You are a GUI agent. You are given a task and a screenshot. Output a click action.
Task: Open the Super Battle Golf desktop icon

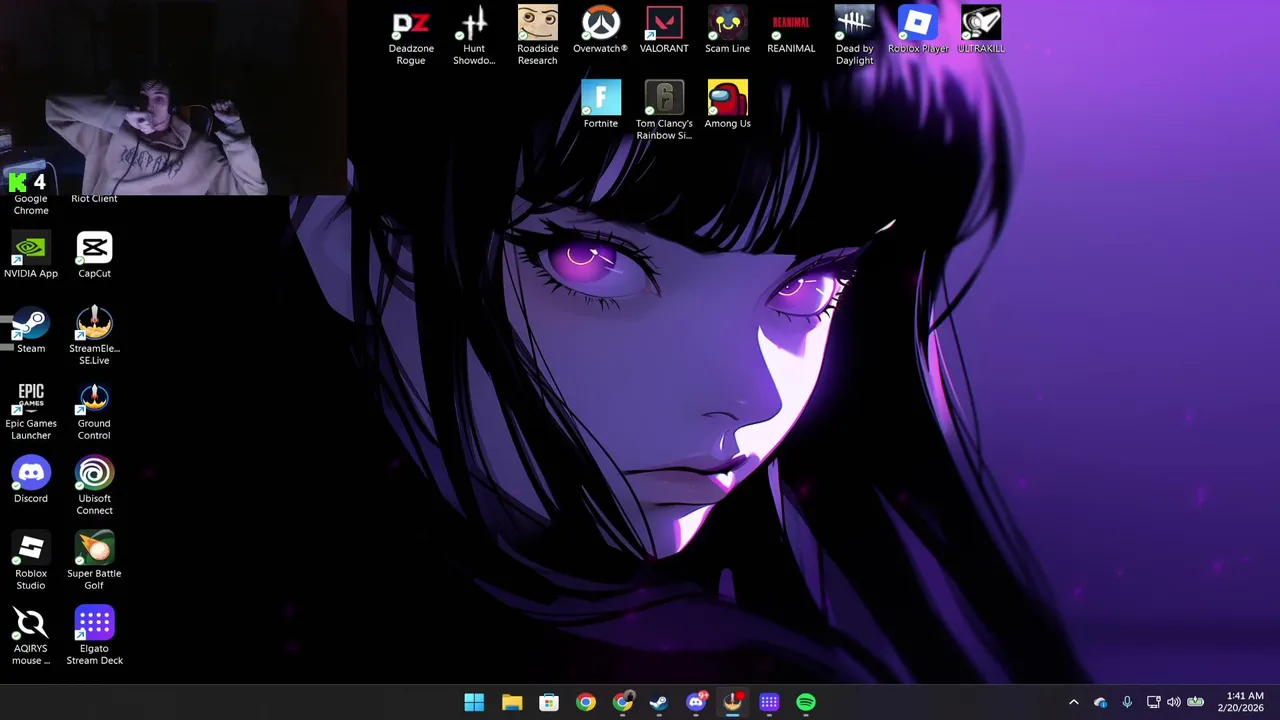pos(94,561)
